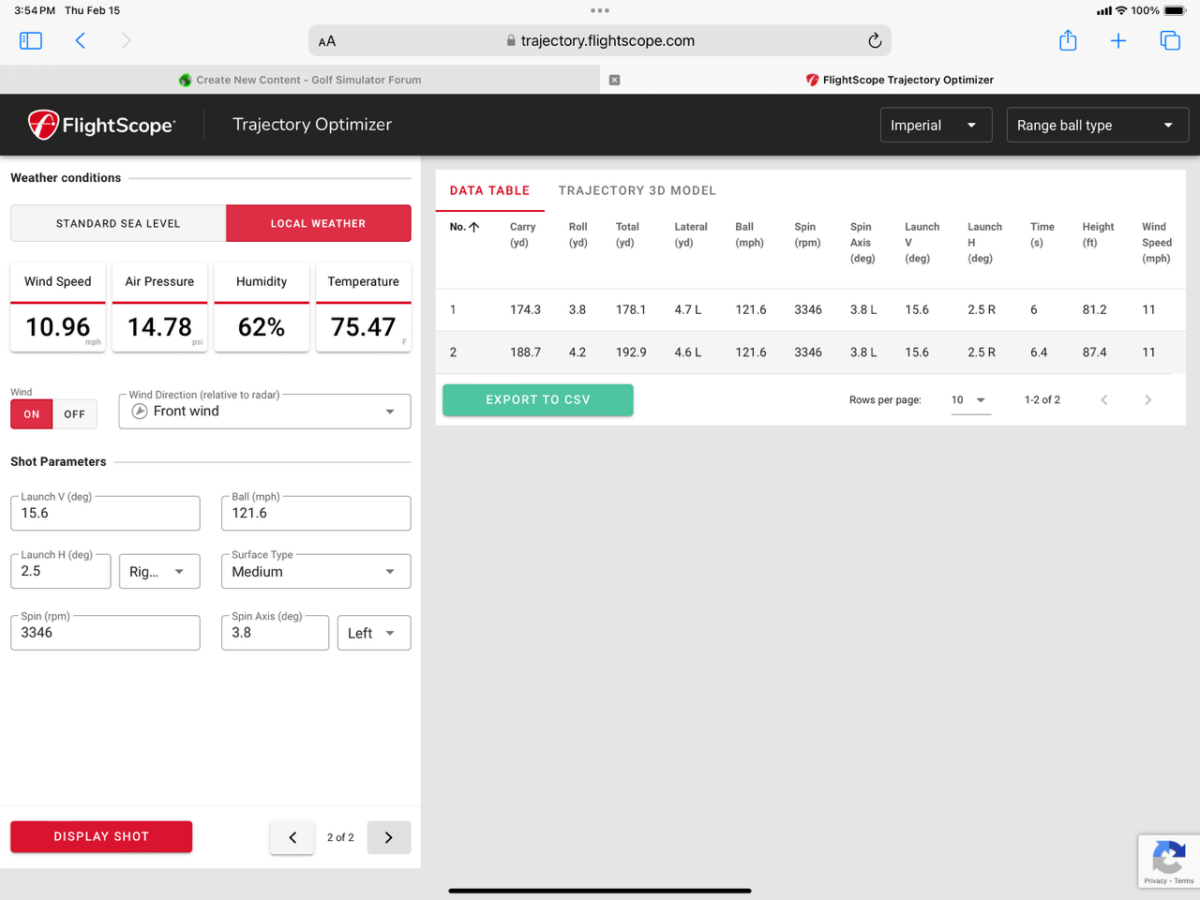Click the Temperature 75.47 card
The height and width of the screenshot is (900, 1200).
[x=363, y=308]
